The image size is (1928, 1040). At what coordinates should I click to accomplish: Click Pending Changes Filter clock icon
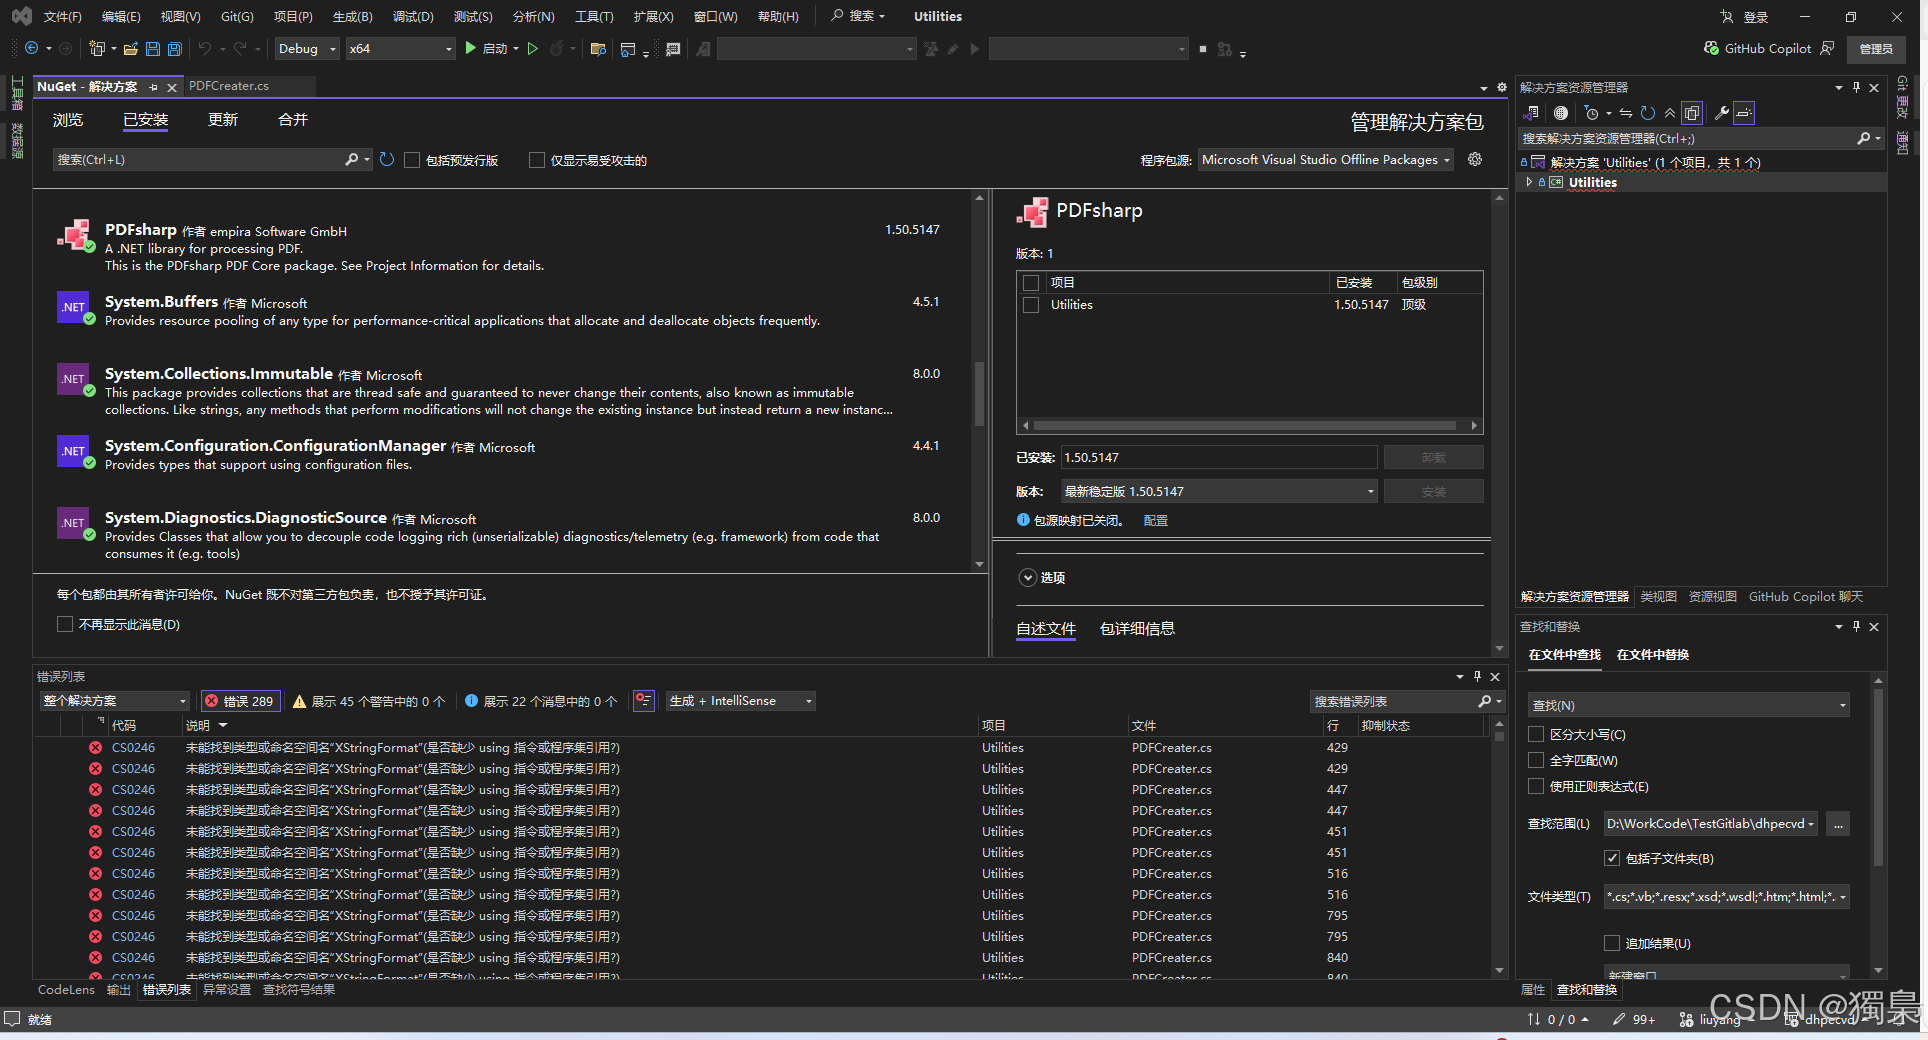(1592, 113)
